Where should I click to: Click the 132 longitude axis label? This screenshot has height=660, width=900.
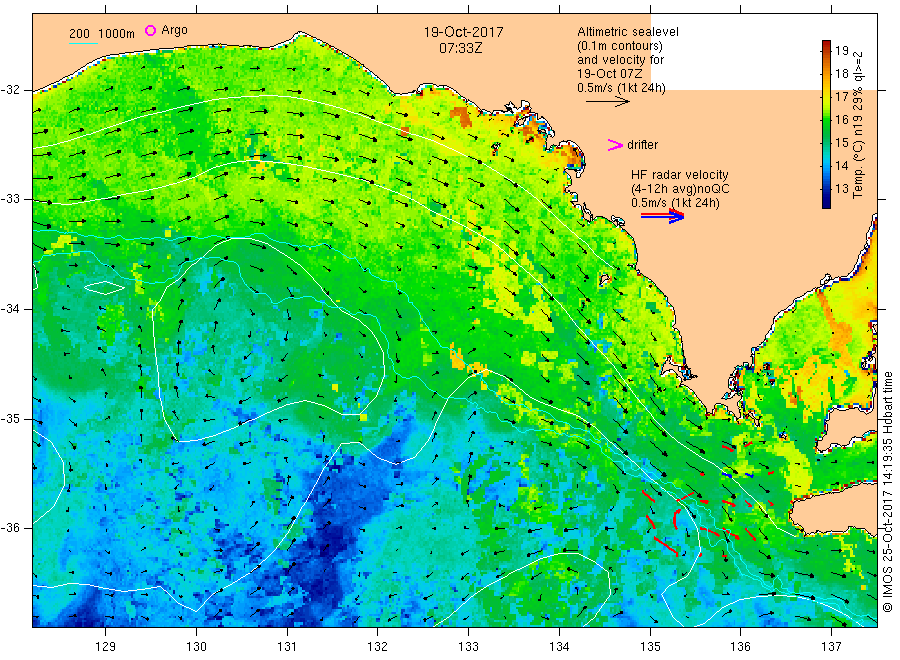tap(378, 647)
